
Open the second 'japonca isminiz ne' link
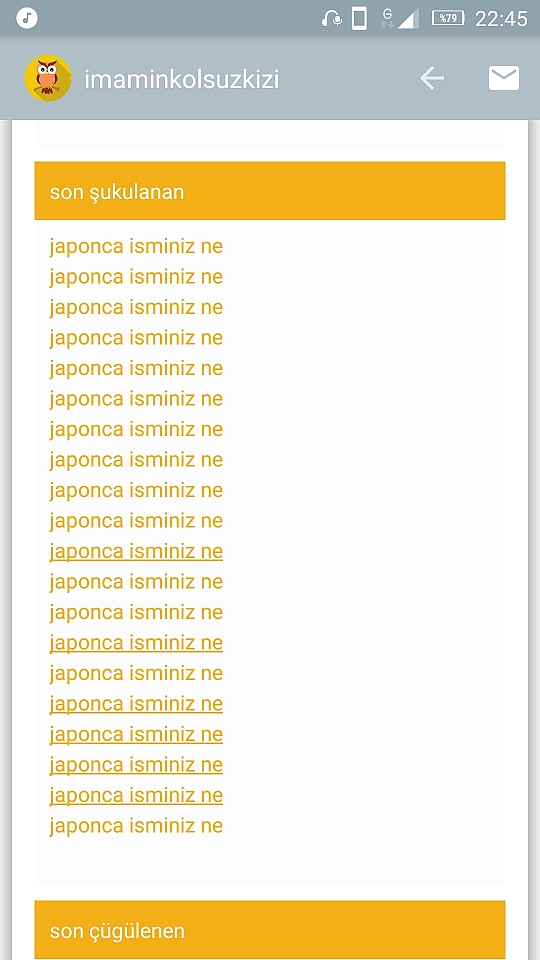coord(136,277)
